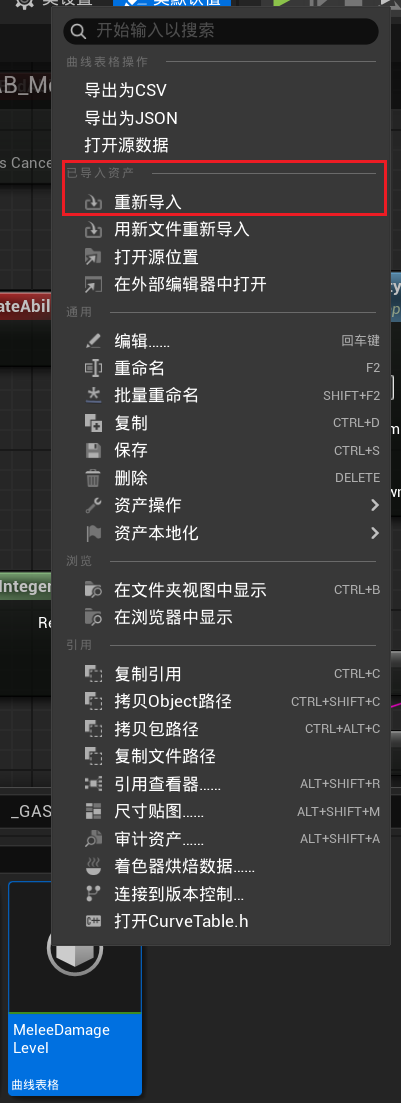The image size is (401, 1103).
Task: Click the branch icon for 连接到版本控制
Action: 93,894
